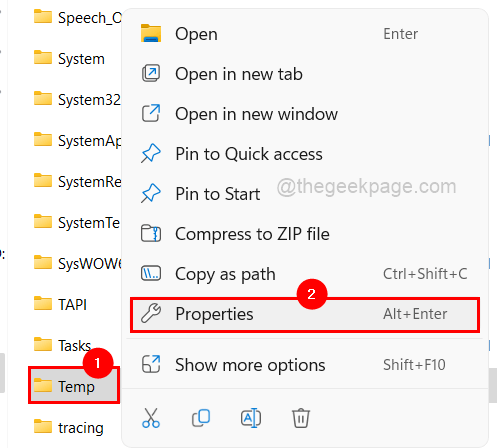Image resolution: width=497 pixels, height=448 pixels.
Task: Click the pin icon next to Pin to Start
Action: tap(151, 193)
